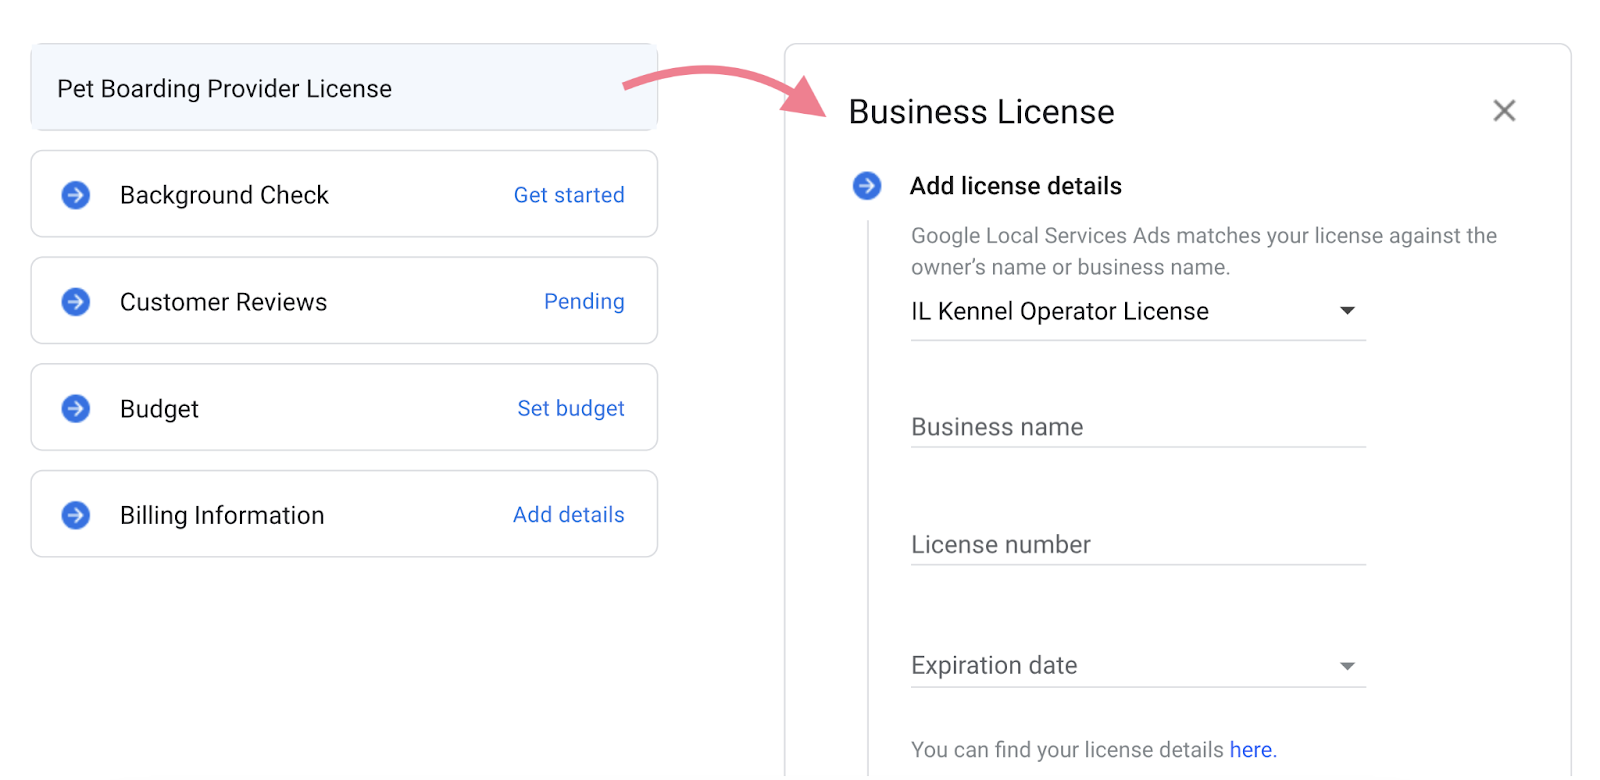The image size is (1600, 780).
Task: Select the Background Check label
Action: pos(224,195)
